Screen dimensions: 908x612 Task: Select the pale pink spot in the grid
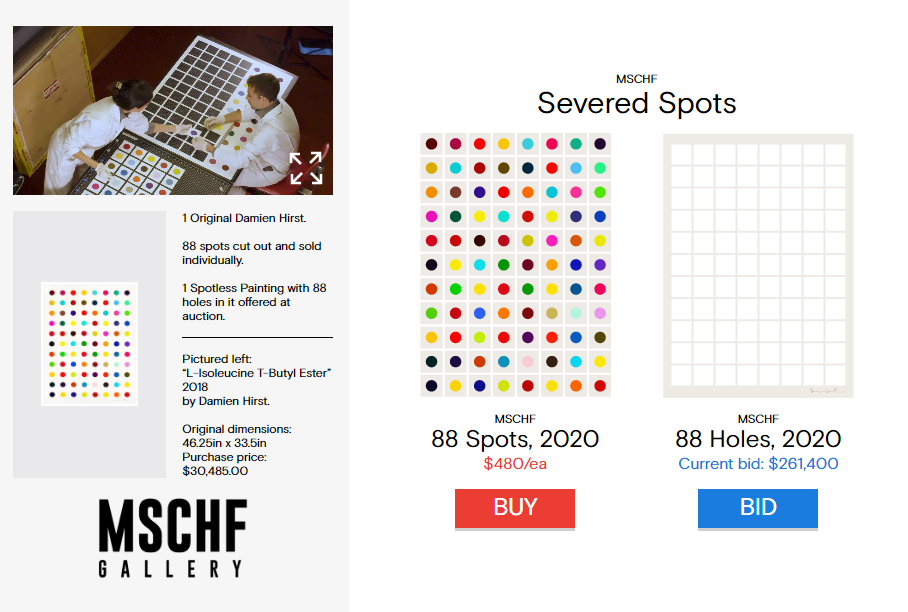[x=528, y=361]
